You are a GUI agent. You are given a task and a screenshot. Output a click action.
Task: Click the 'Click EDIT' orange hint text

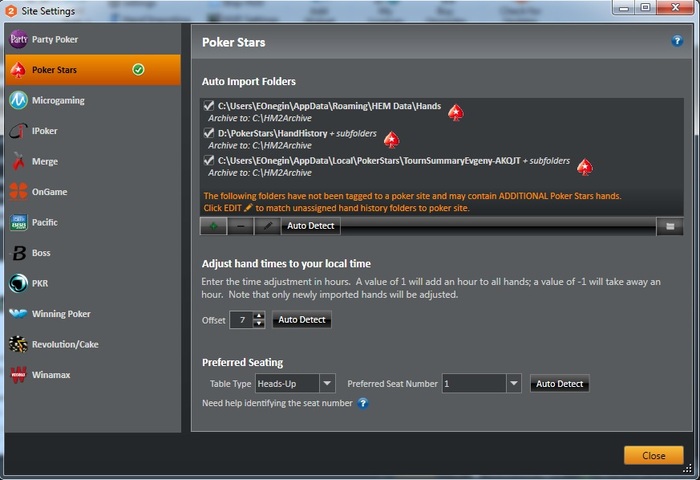pyautogui.click(x=337, y=208)
